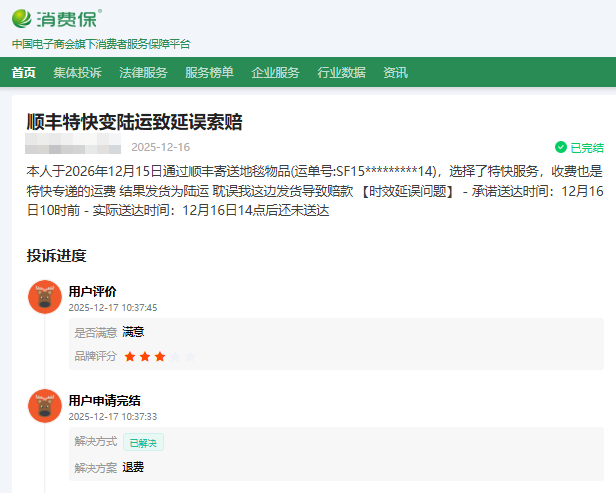Image resolution: width=616 pixels, height=493 pixels.
Task: Navigate to 行业数据 section
Action: (x=341, y=72)
